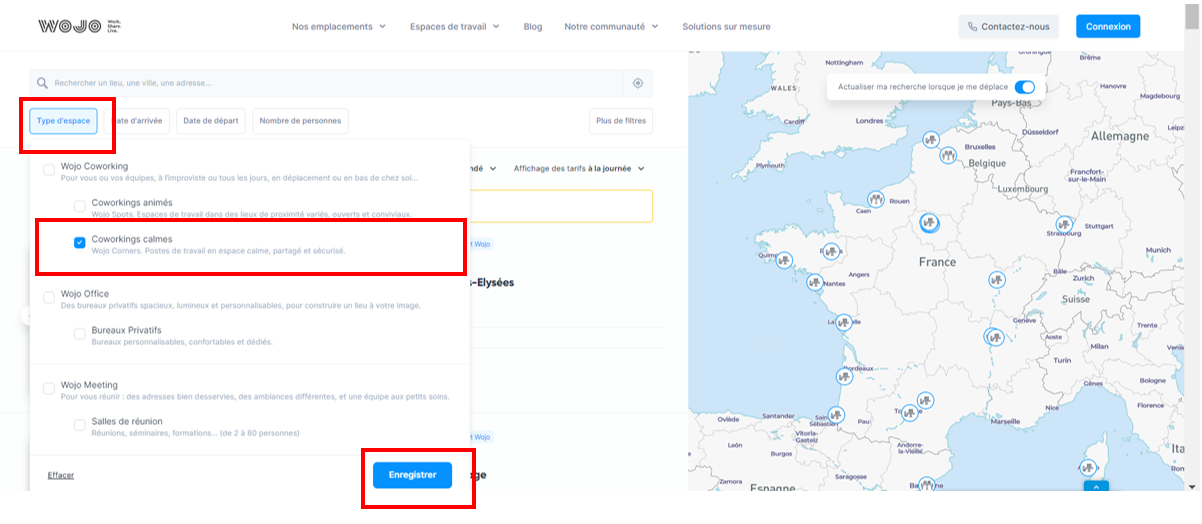1202x524 pixels.
Task: Click the Connexion button
Action: (1108, 27)
